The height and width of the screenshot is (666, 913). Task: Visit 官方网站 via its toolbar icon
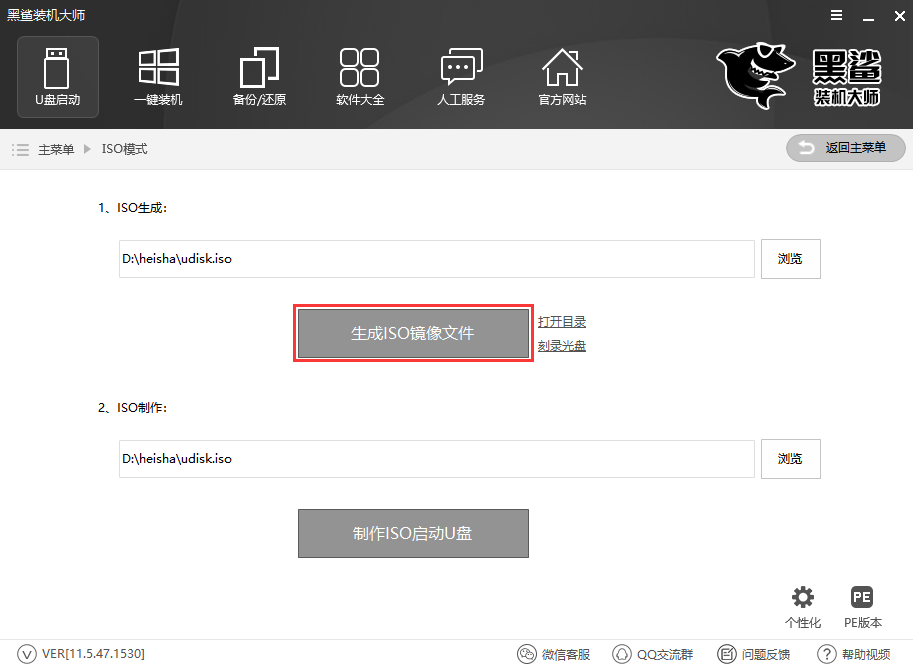562,76
